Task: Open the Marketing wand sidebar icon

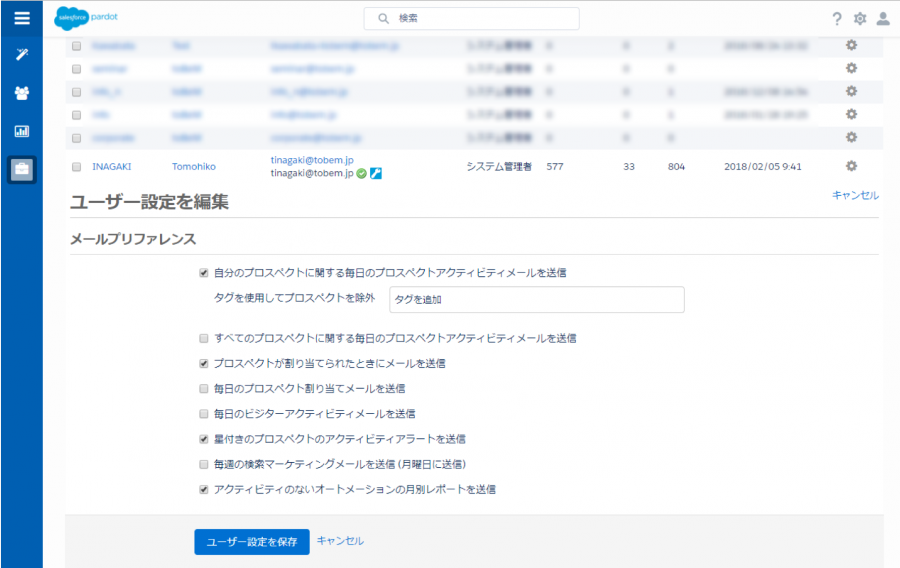Action: click(21, 54)
